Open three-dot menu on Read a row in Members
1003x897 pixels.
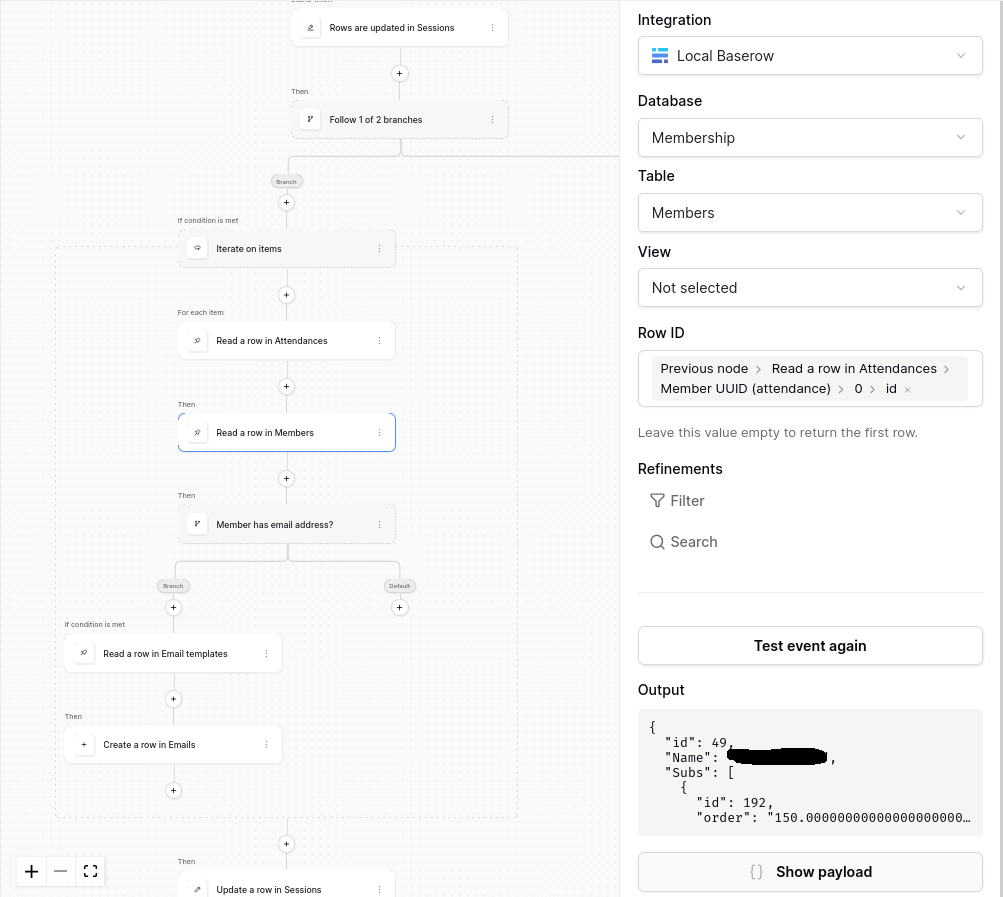coord(380,433)
